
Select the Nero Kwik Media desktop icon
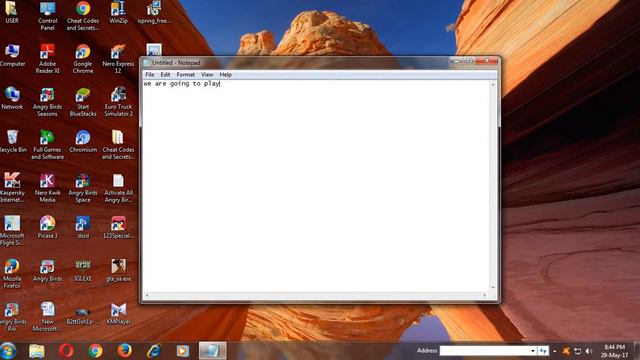click(x=47, y=188)
